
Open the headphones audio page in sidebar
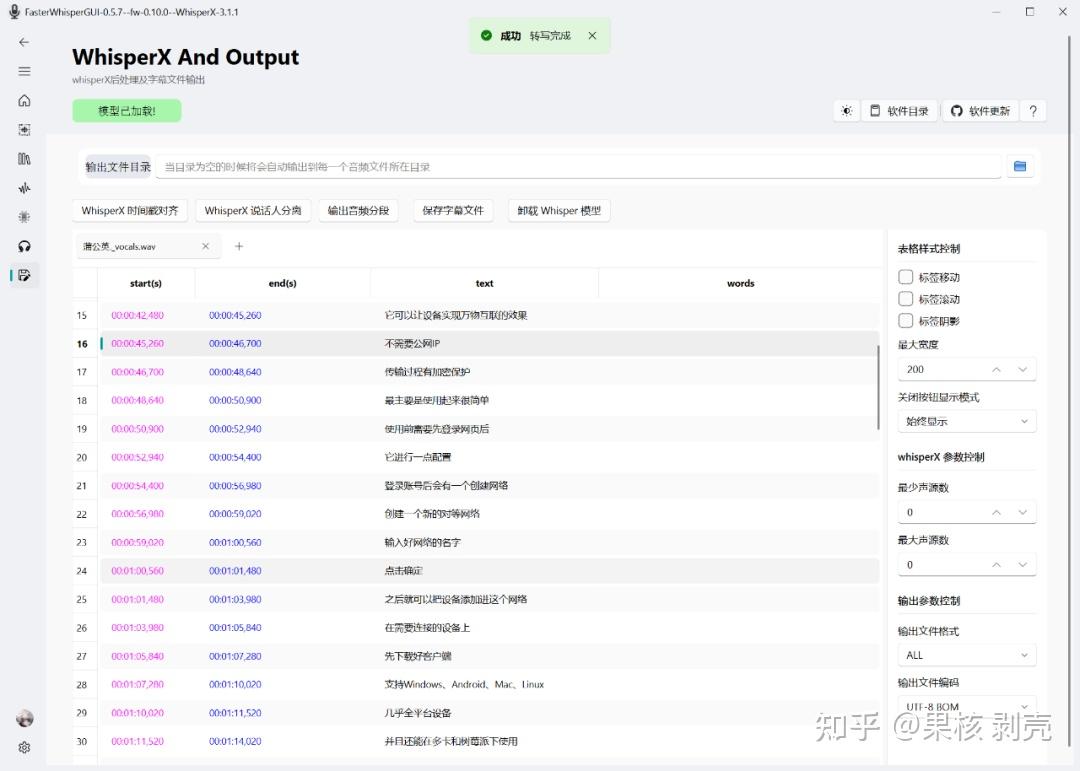pos(23,246)
